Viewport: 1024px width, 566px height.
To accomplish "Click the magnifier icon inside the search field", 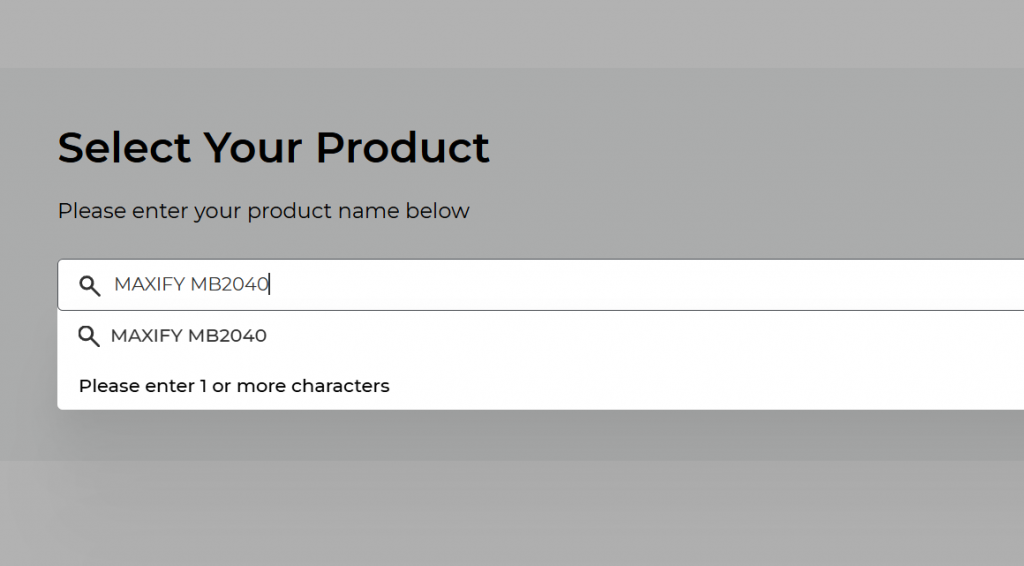I will tap(89, 285).
